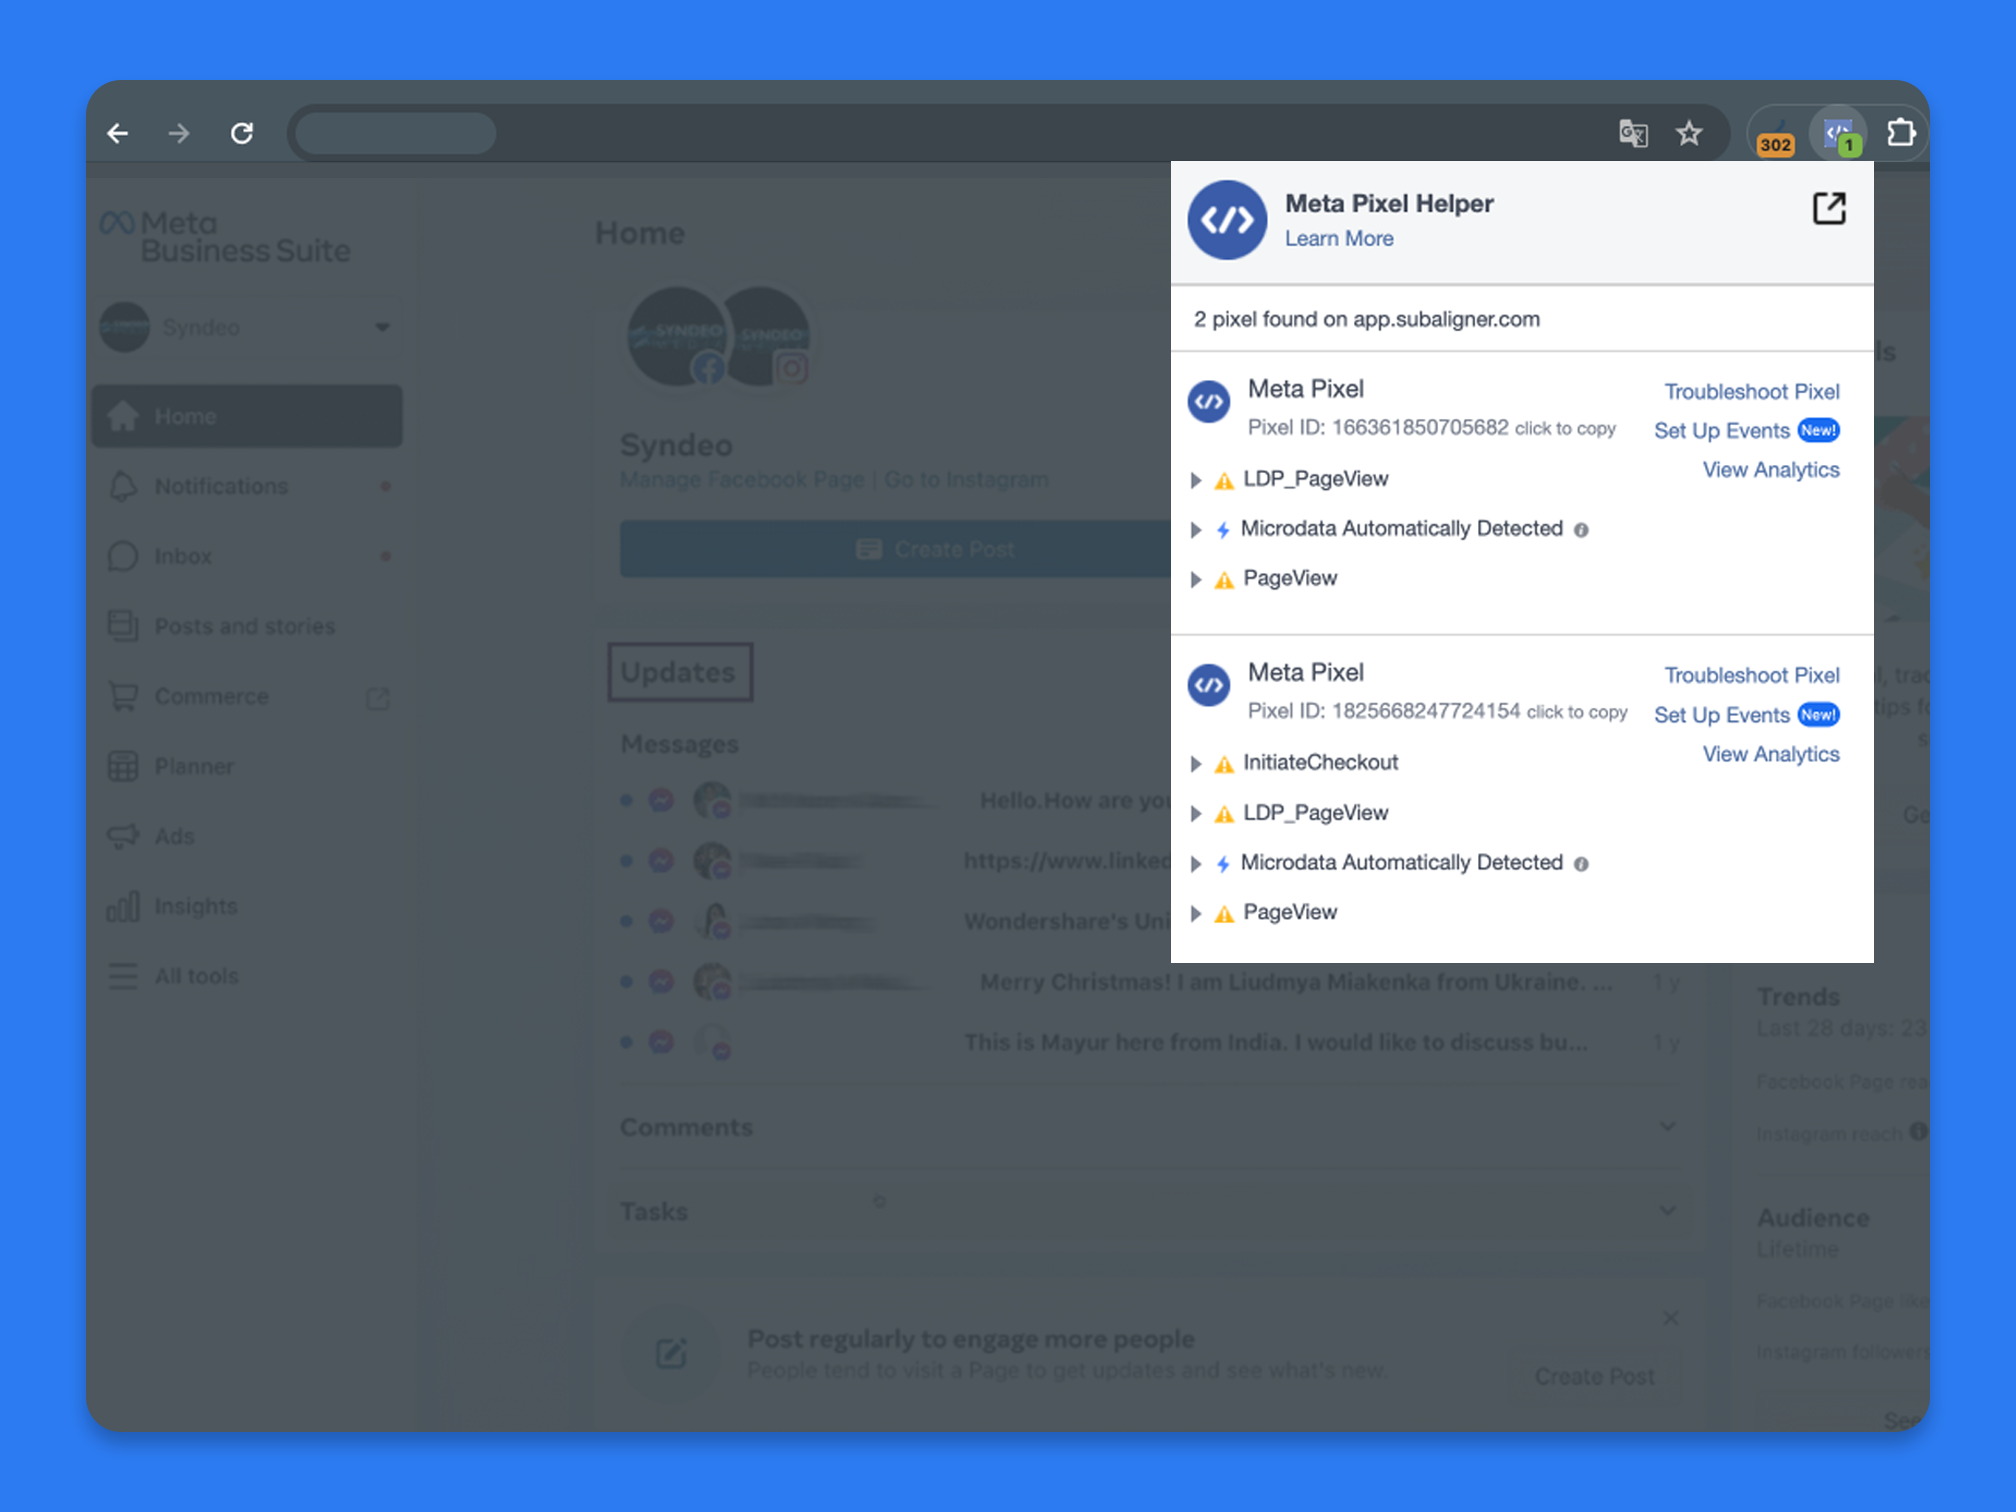This screenshot has height=1512, width=2016.
Task: Click the Go to Instagram link
Action: 966,480
